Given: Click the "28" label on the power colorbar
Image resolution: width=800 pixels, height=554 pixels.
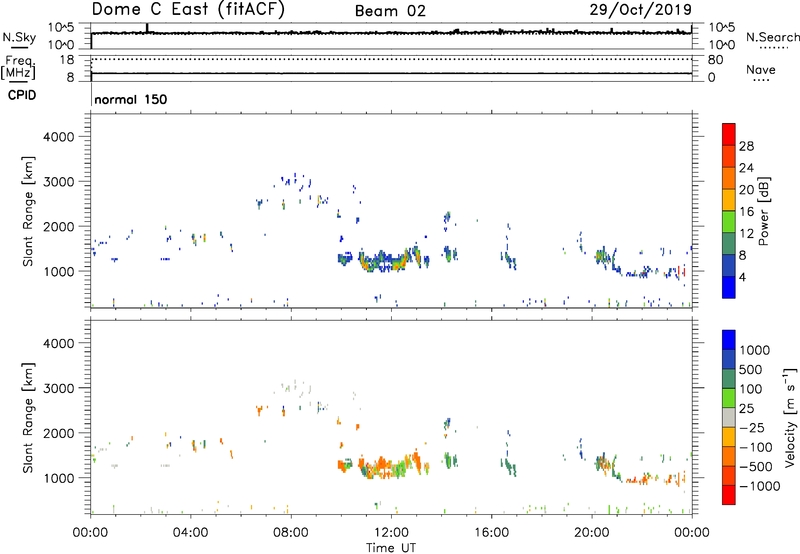Looking at the screenshot, I should click(x=746, y=146).
